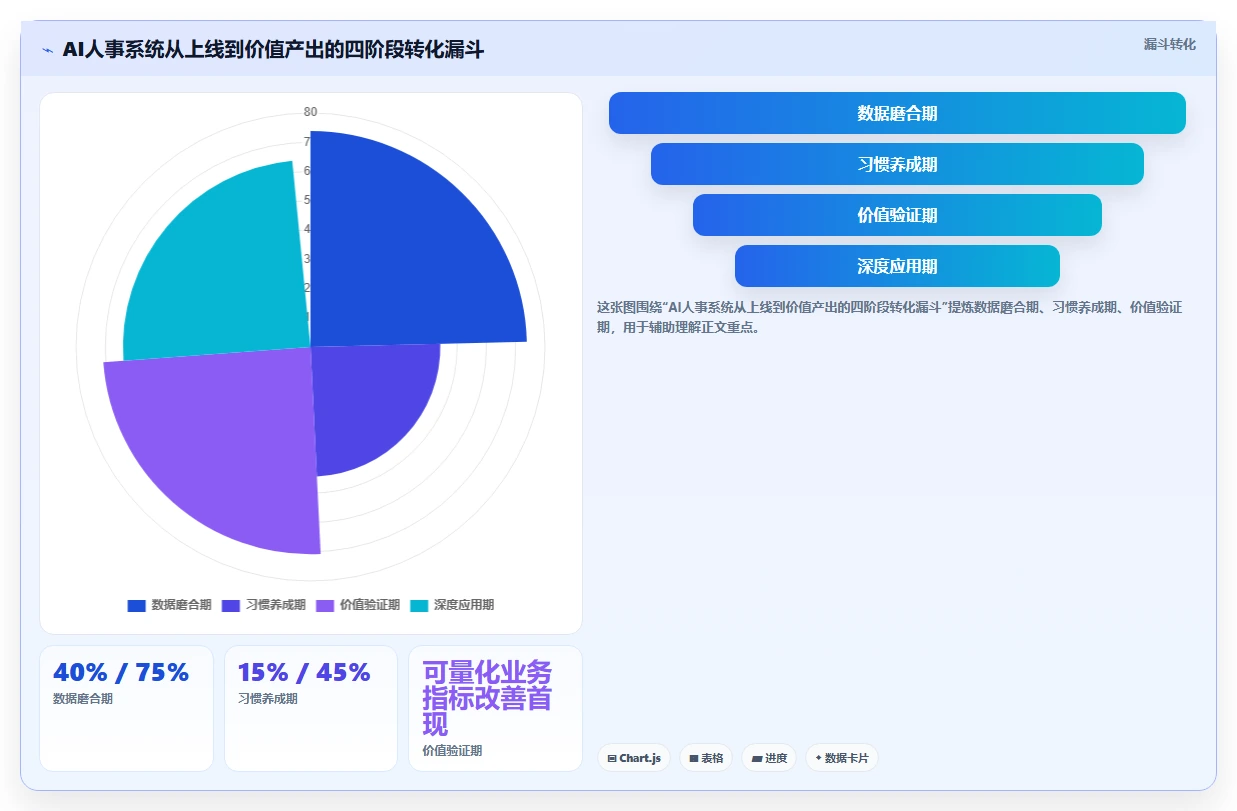1237x811 pixels.
Task: Toggle 价值验证期 legend color swatch
Action: click(x=325, y=605)
